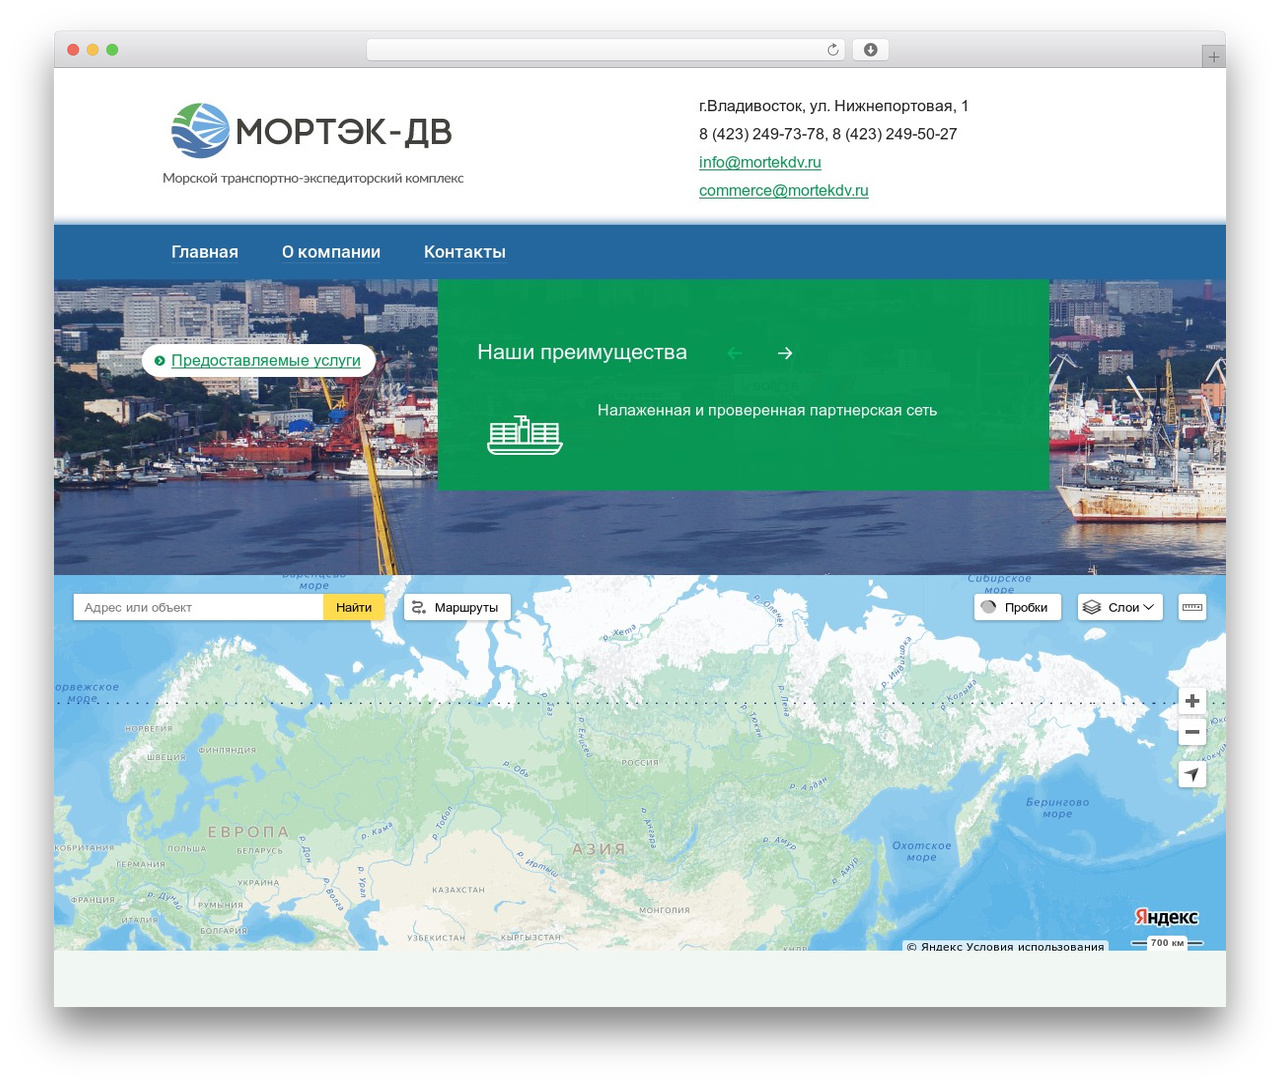Click the Яндекс logo on map
Viewport: 1280px width, 1084px height.
[x=1166, y=917]
